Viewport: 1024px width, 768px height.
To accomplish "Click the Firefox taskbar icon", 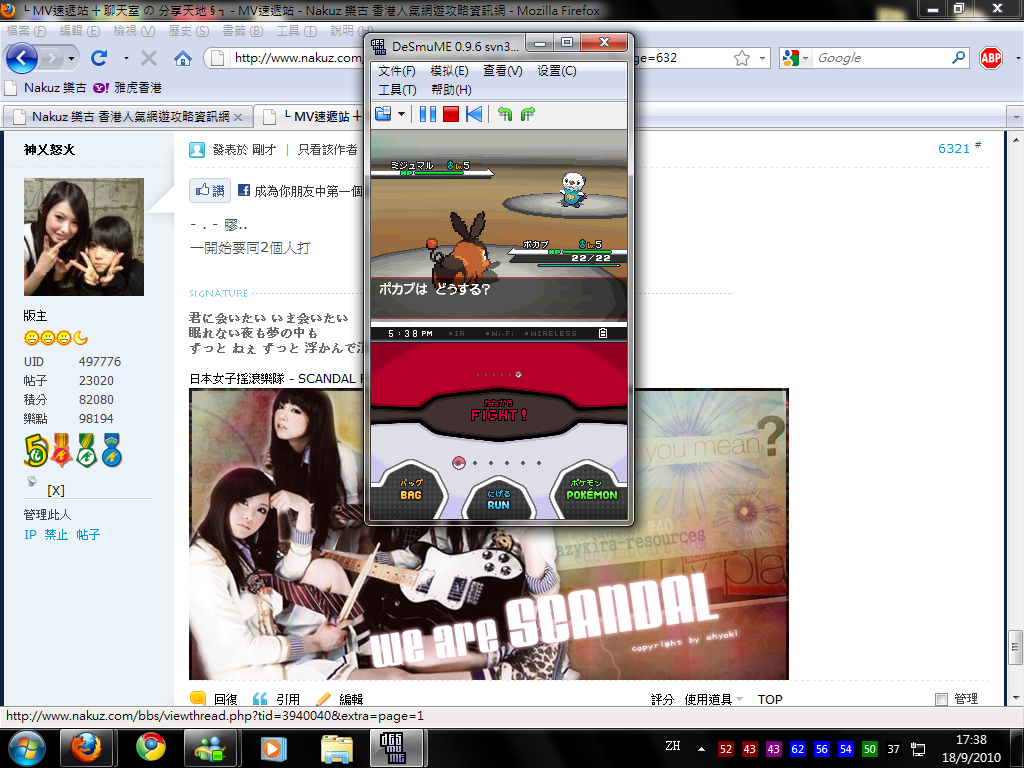I will [87, 748].
